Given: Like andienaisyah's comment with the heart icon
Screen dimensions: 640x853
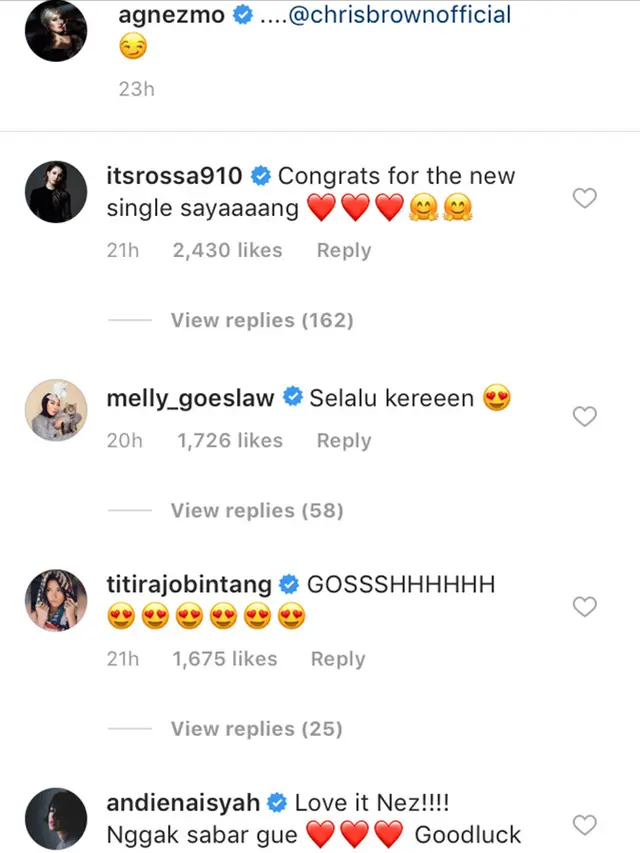Looking at the screenshot, I should [x=585, y=825].
